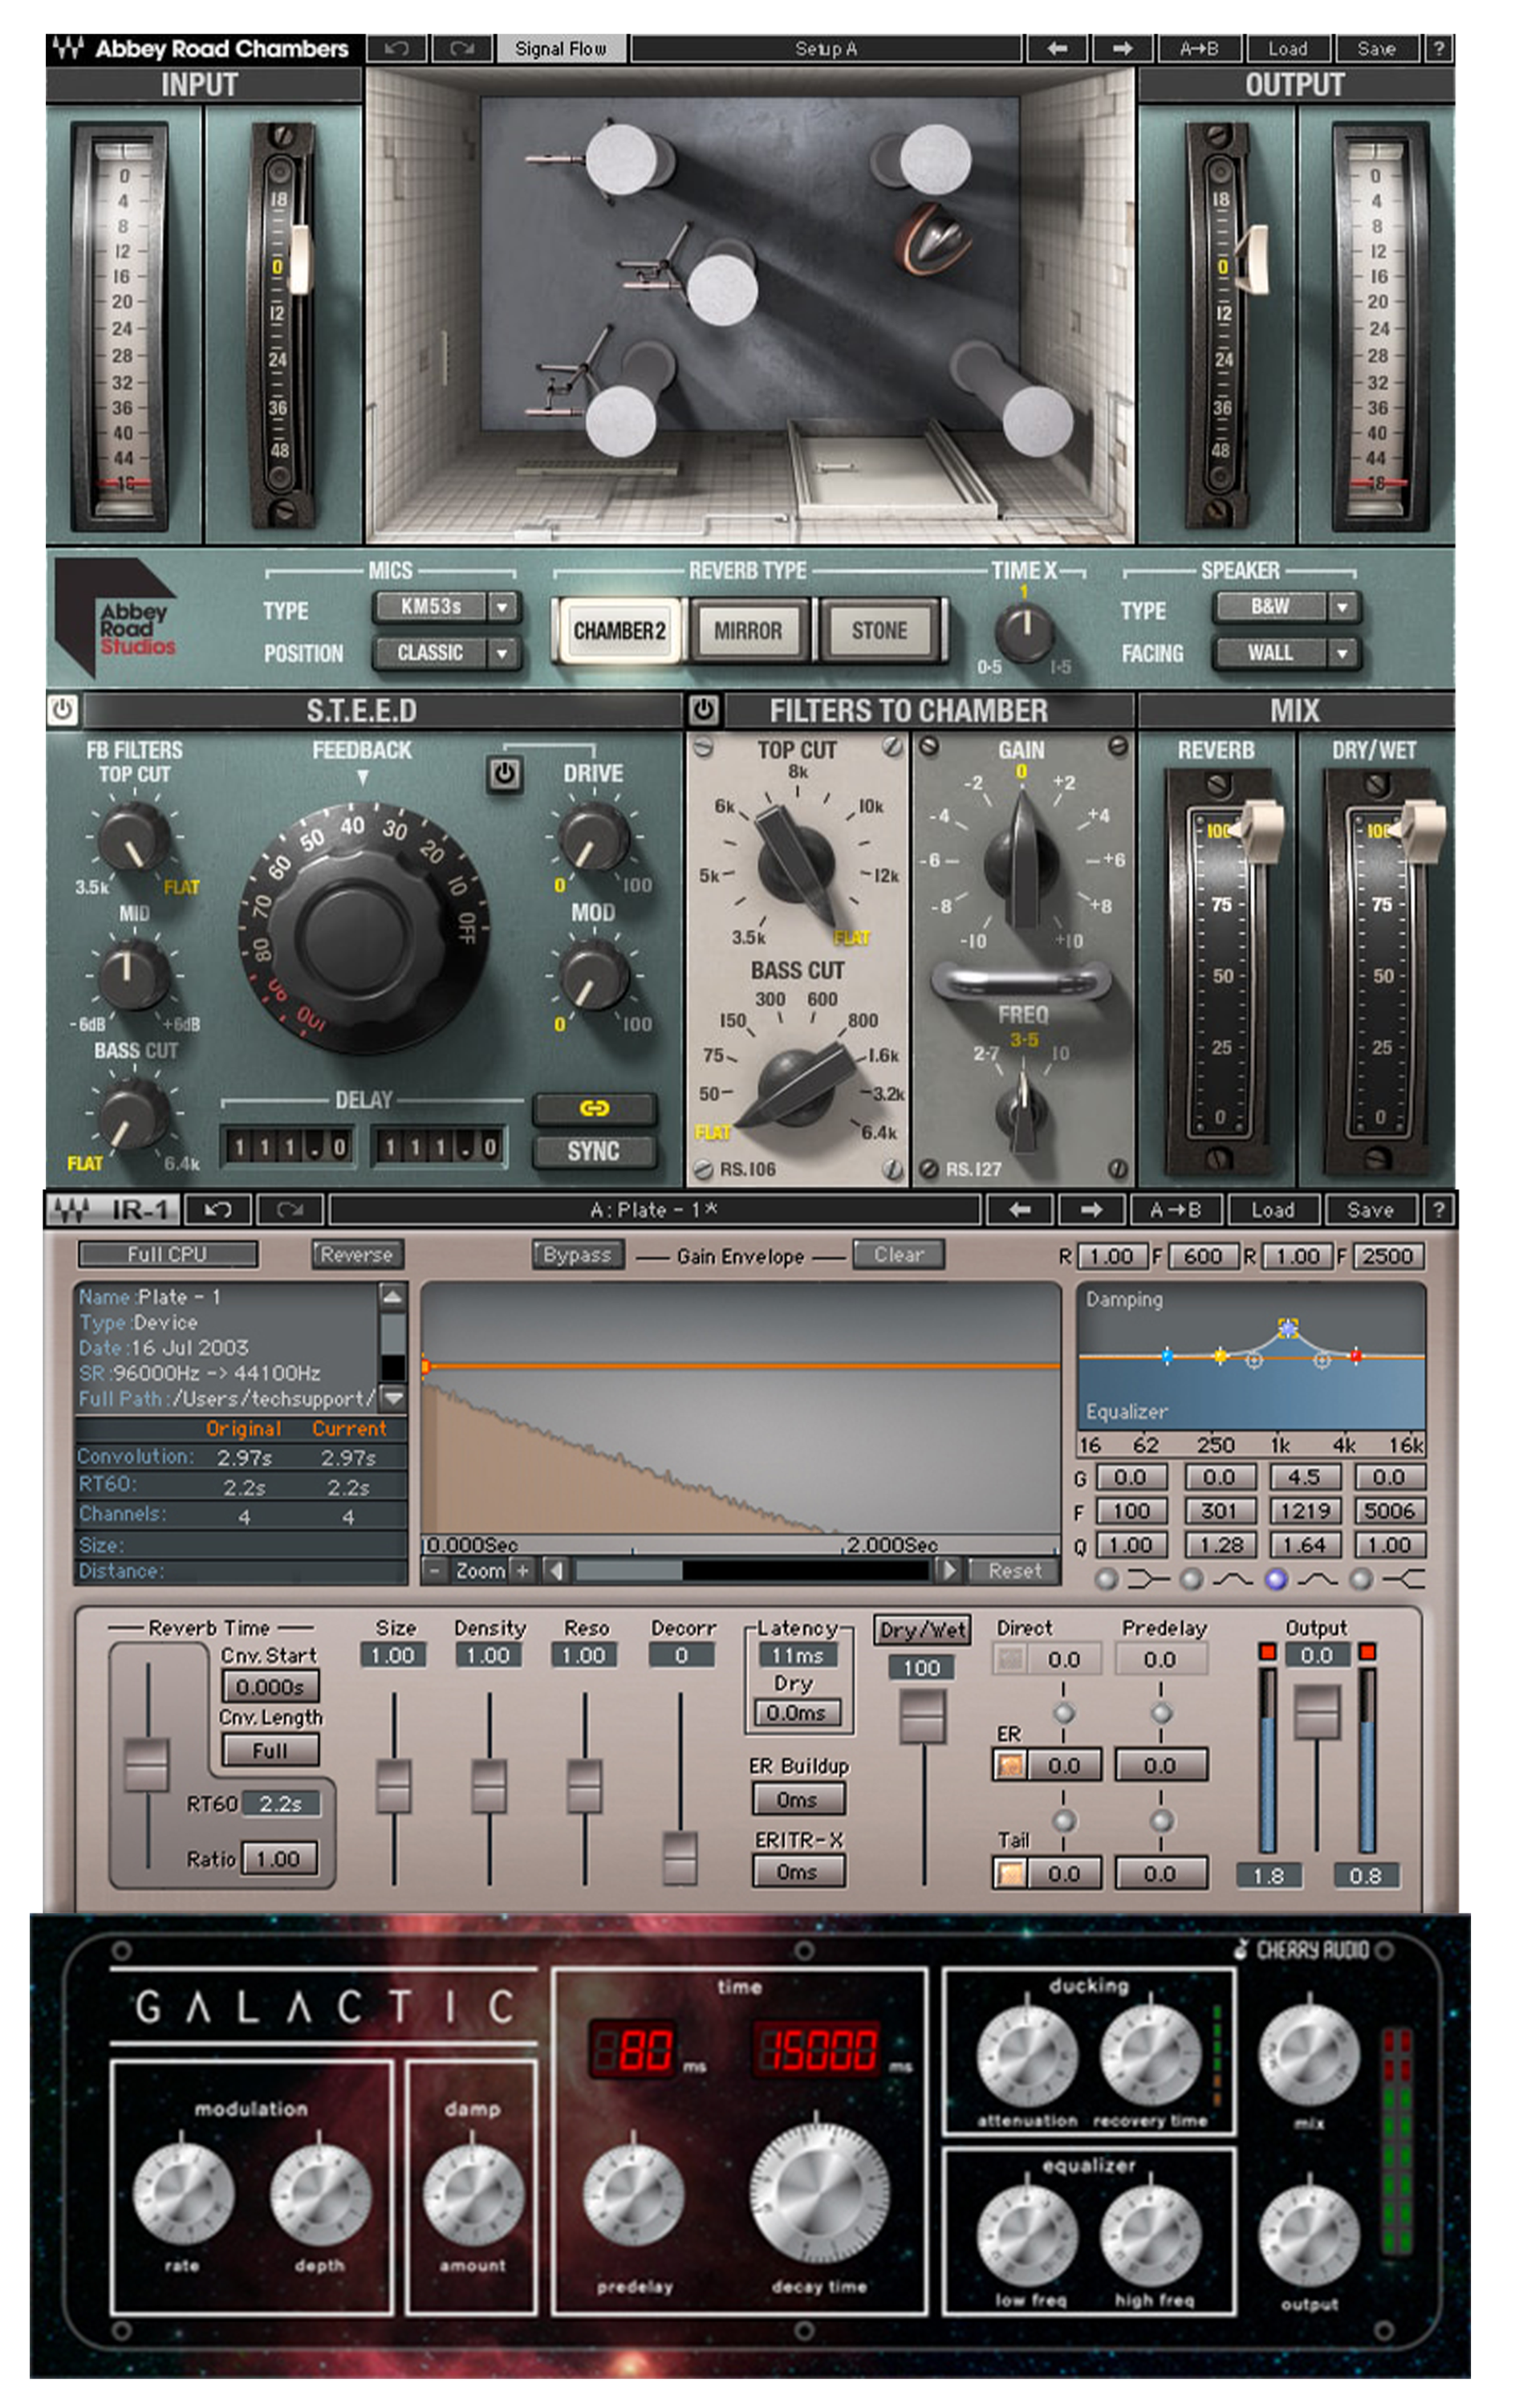Screen dimensions: 1515x2408
Task: Click the Dry/Wet button in IR-1
Action: [x=923, y=1630]
